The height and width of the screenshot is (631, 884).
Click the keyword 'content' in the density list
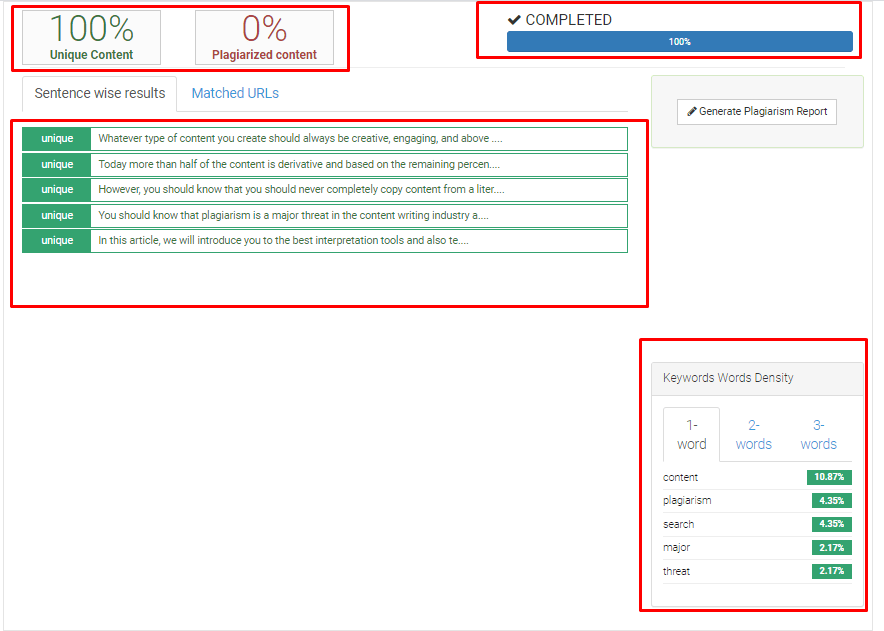(680, 478)
